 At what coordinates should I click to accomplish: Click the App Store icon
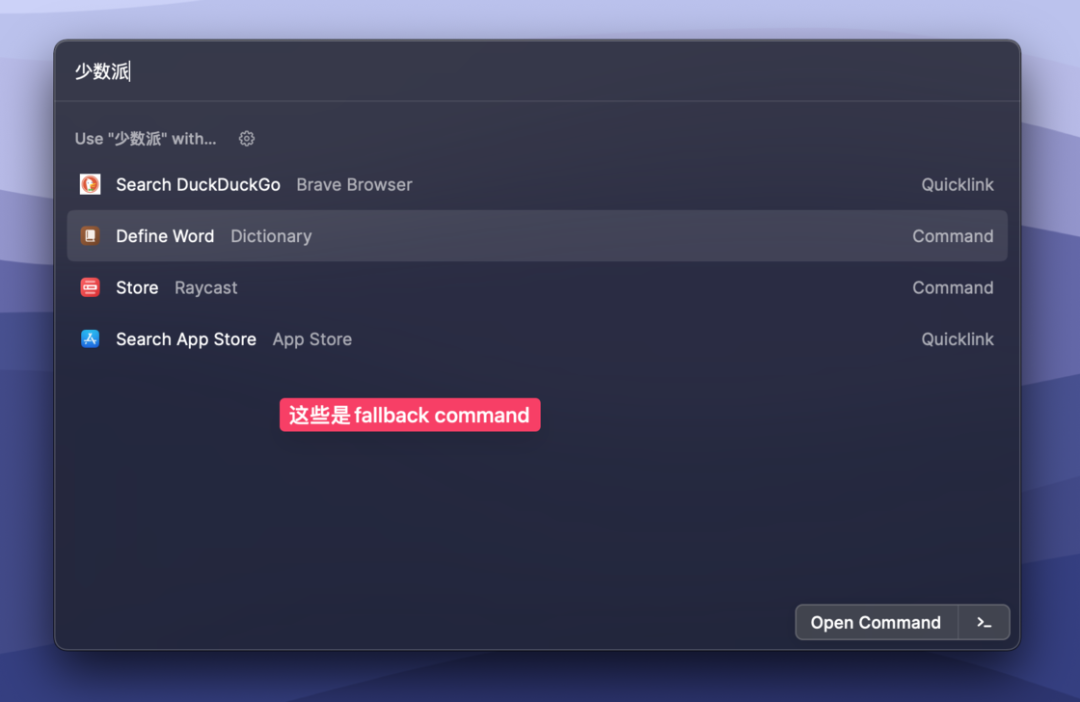pos(90,339)
